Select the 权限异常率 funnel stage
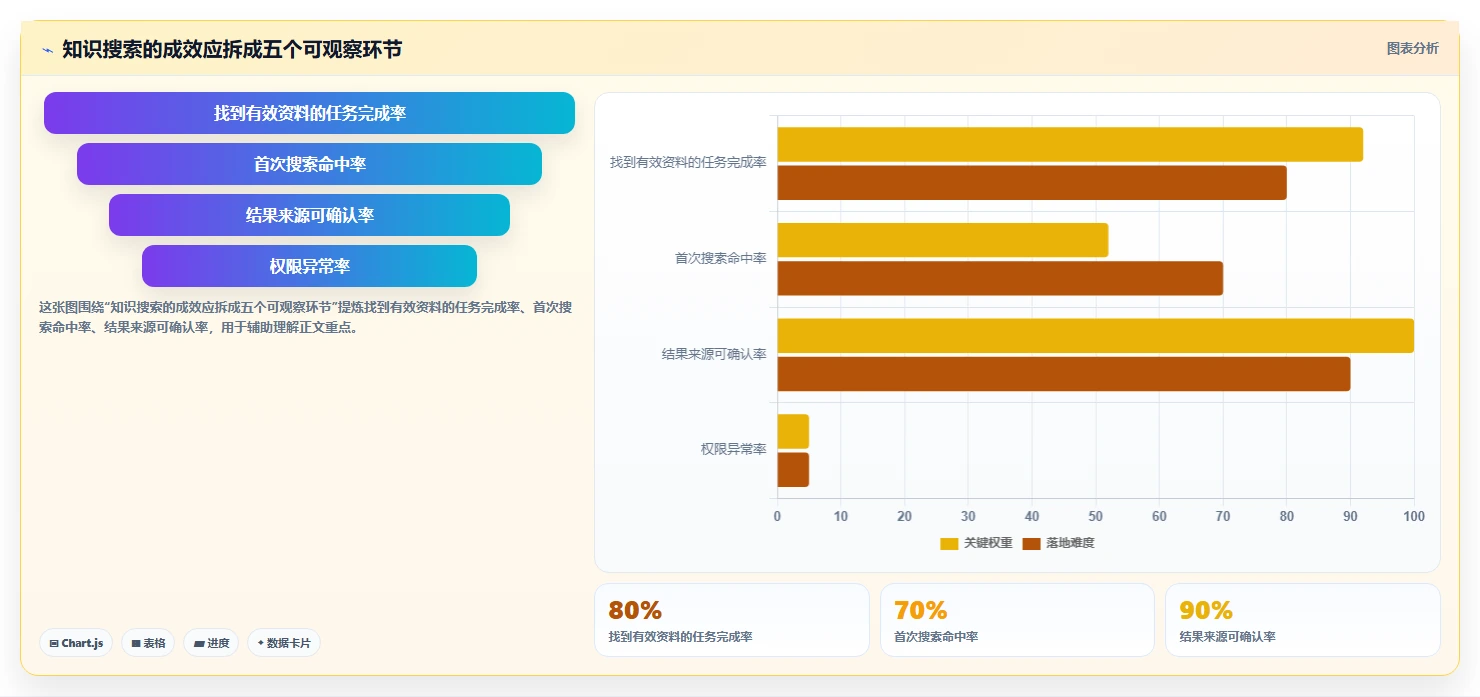1480x697 pixels. point(309,266)
